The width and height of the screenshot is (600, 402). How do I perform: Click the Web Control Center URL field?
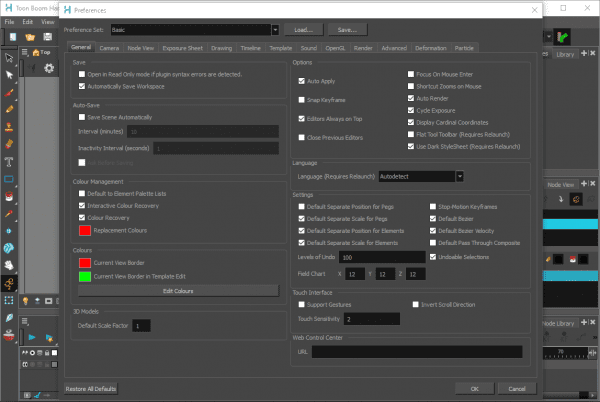coord(417,352)
